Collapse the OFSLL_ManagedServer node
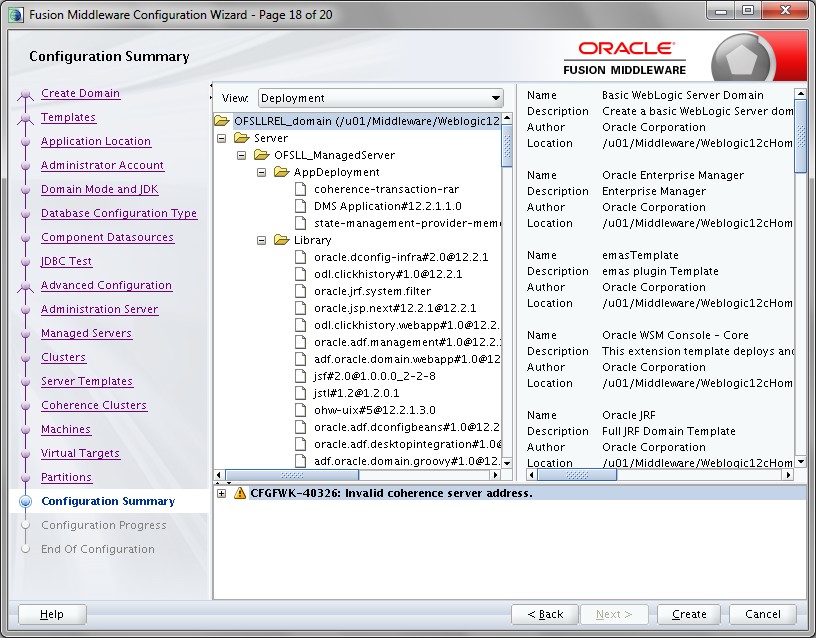This screenshot has height=638, width=816. (241, 155)
